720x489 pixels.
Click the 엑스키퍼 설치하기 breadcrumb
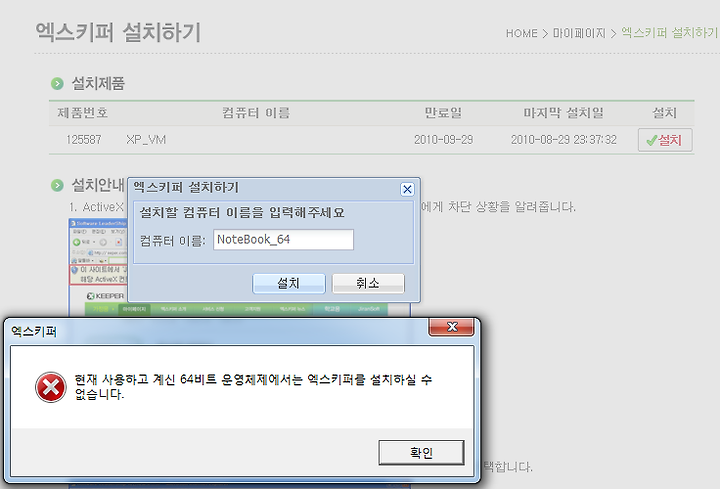pyautogui.click(x=669, y=33)
